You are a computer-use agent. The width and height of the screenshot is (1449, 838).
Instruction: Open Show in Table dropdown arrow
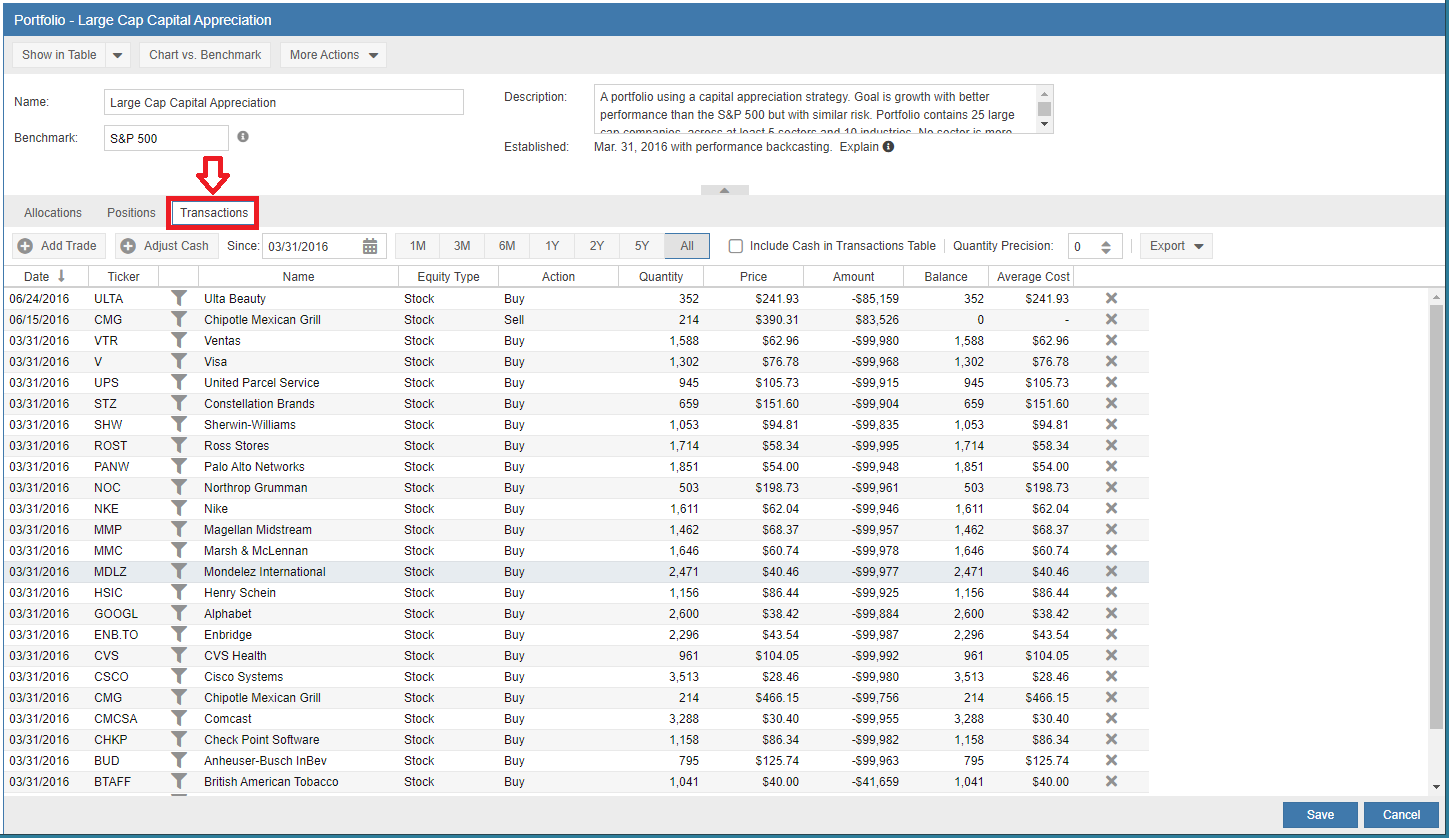tap(117, 55)
